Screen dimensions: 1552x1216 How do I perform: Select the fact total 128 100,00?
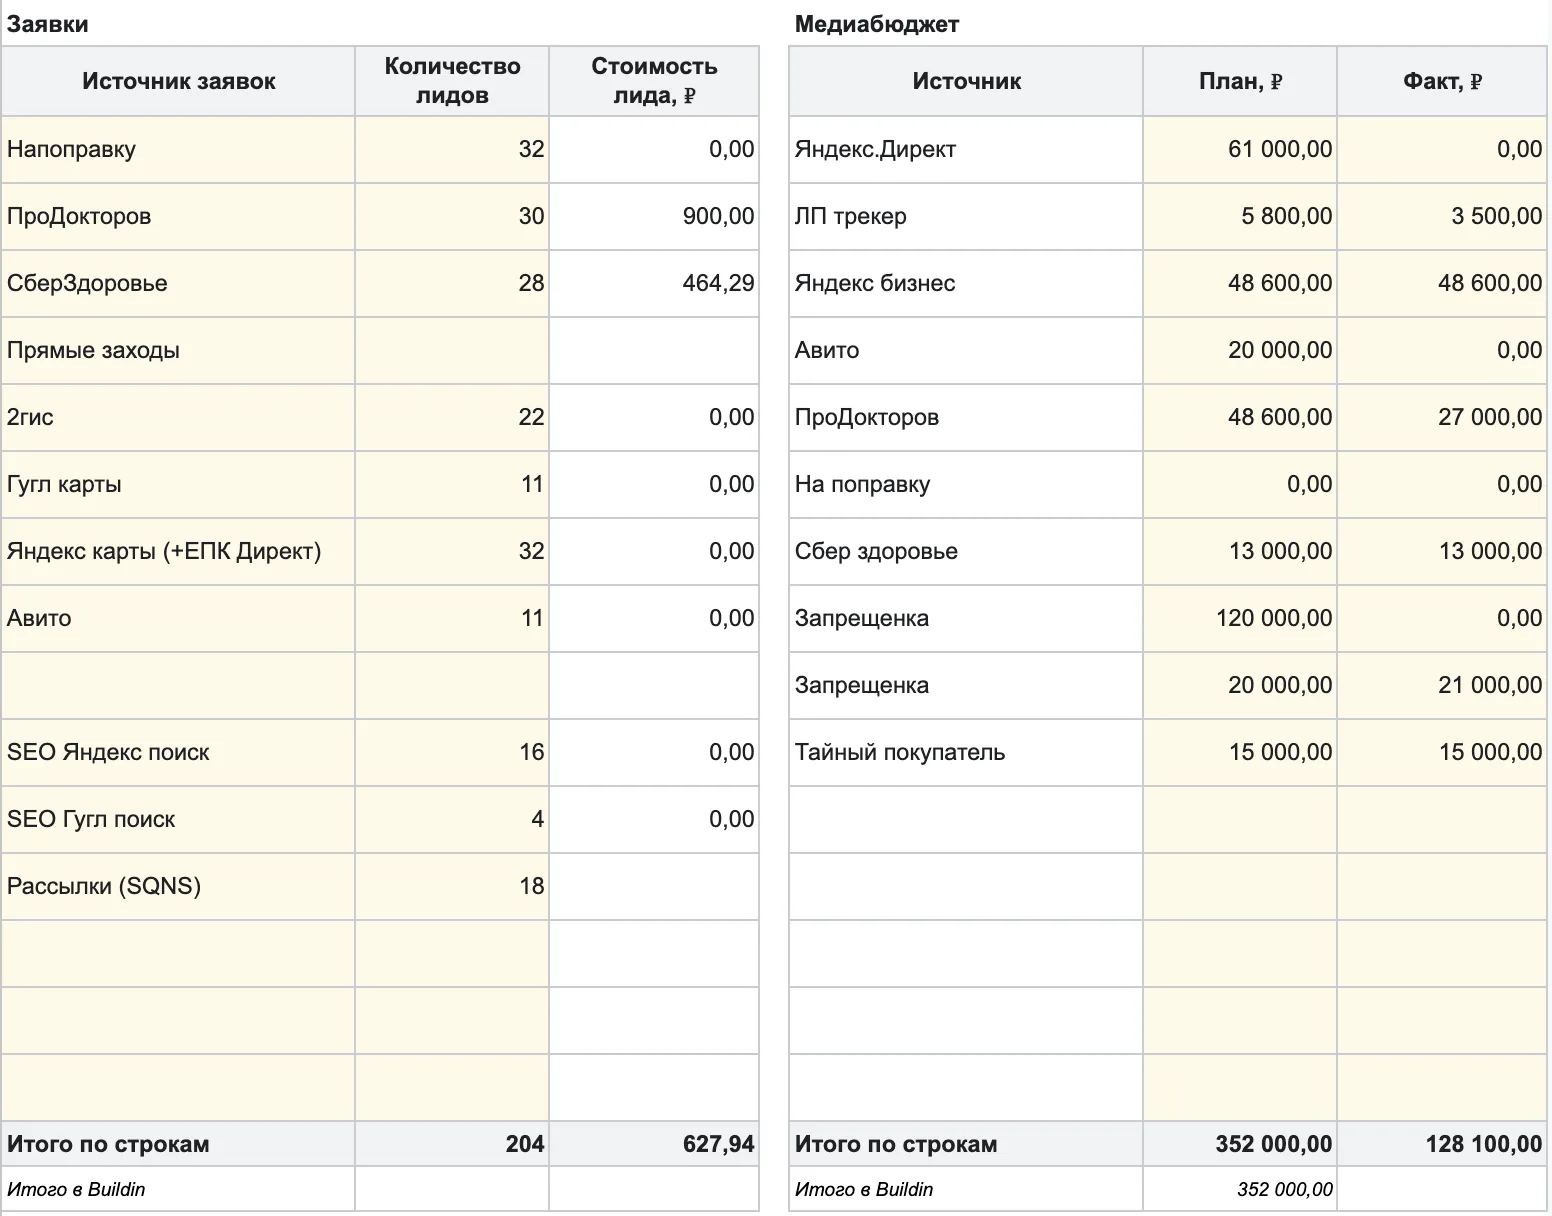click(1442, 1144)
